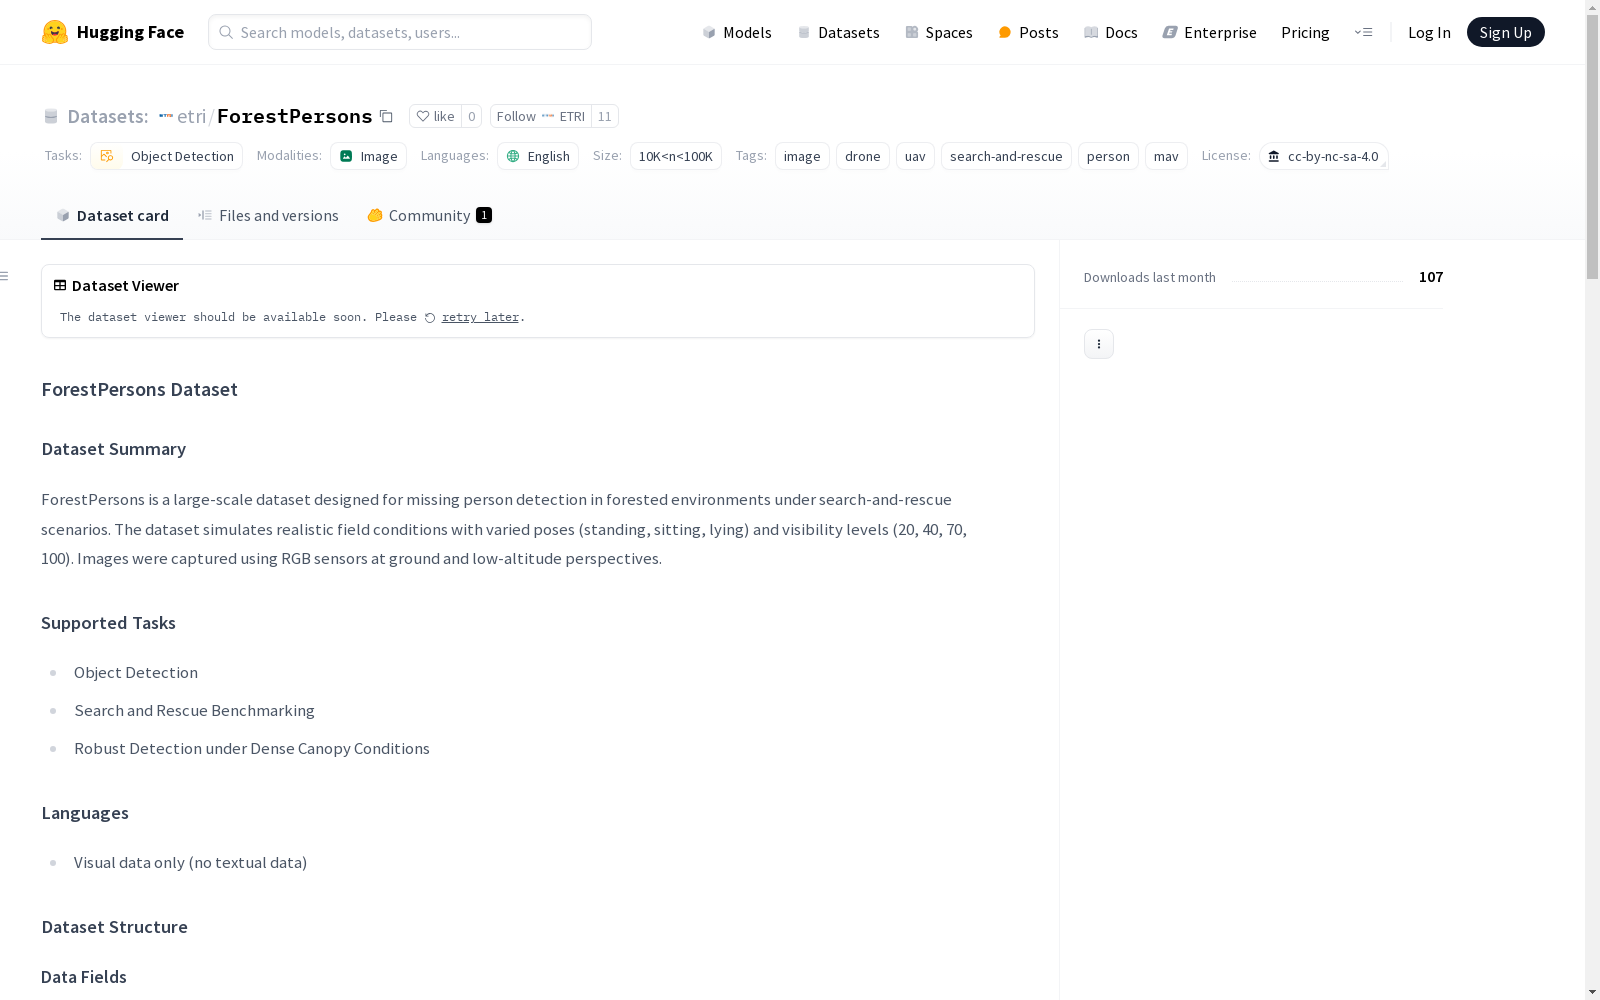
Task: Click the Supported Tasks heading
Action: 108,623
